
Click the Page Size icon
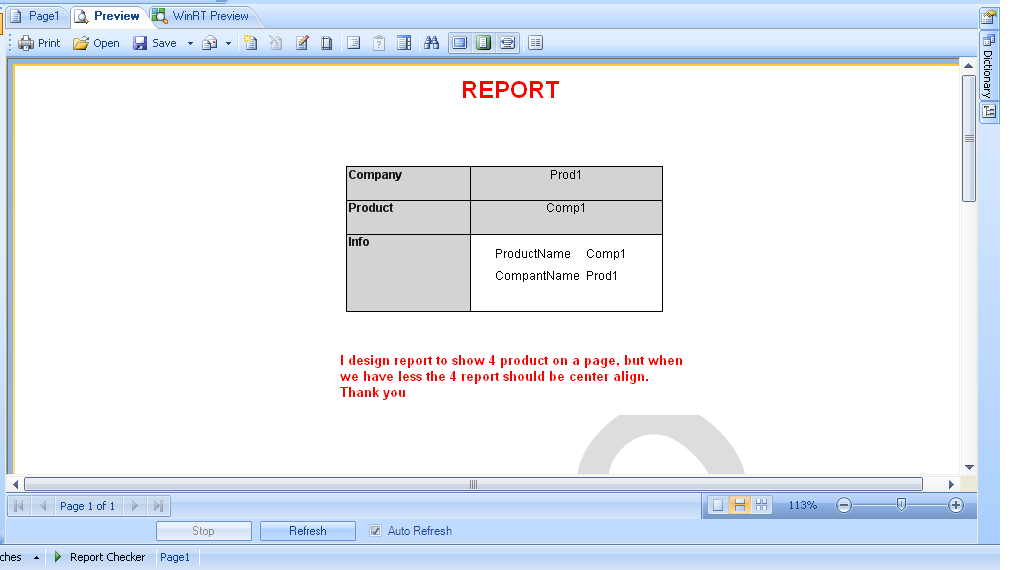click(x=327, y=43)
